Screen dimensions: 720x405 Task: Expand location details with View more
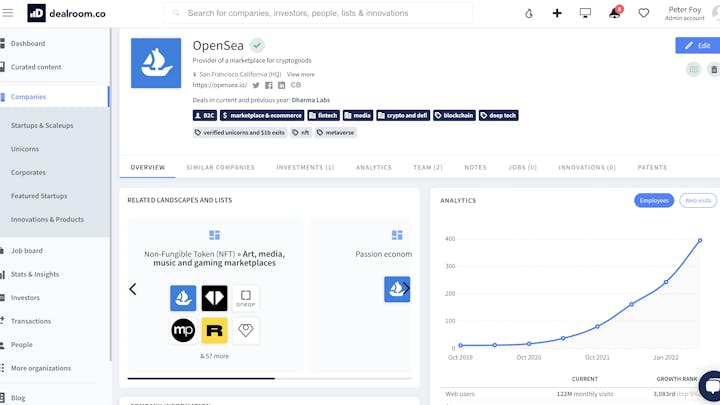click(x=300, y=74)
